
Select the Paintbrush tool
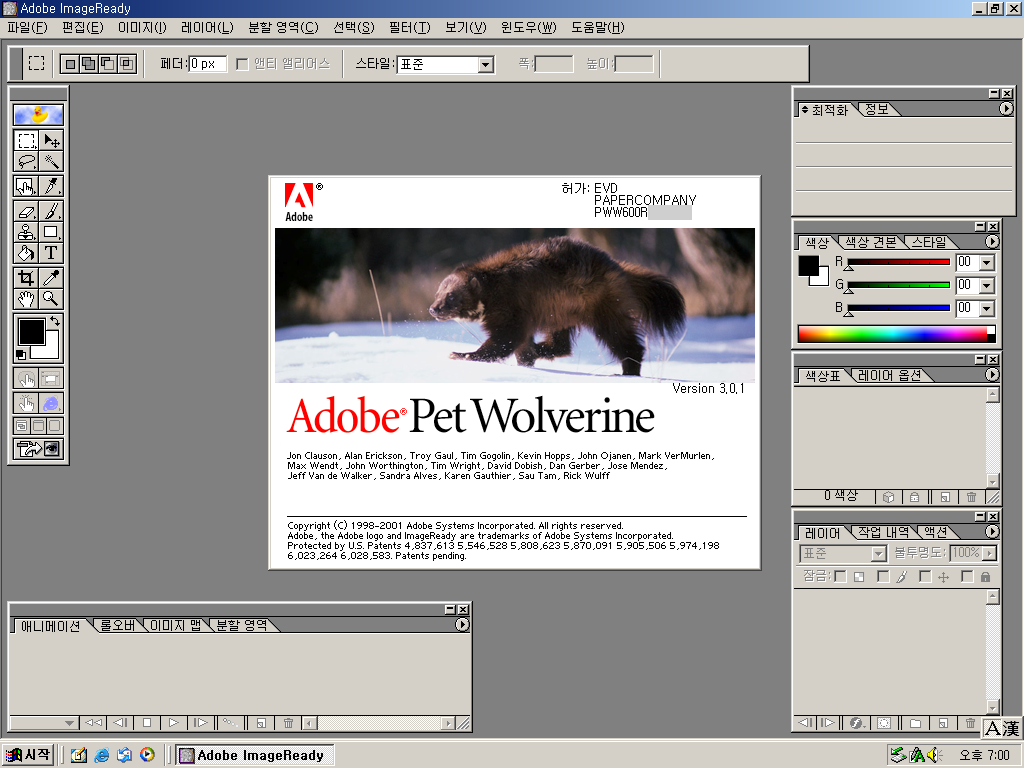point(51,211)
